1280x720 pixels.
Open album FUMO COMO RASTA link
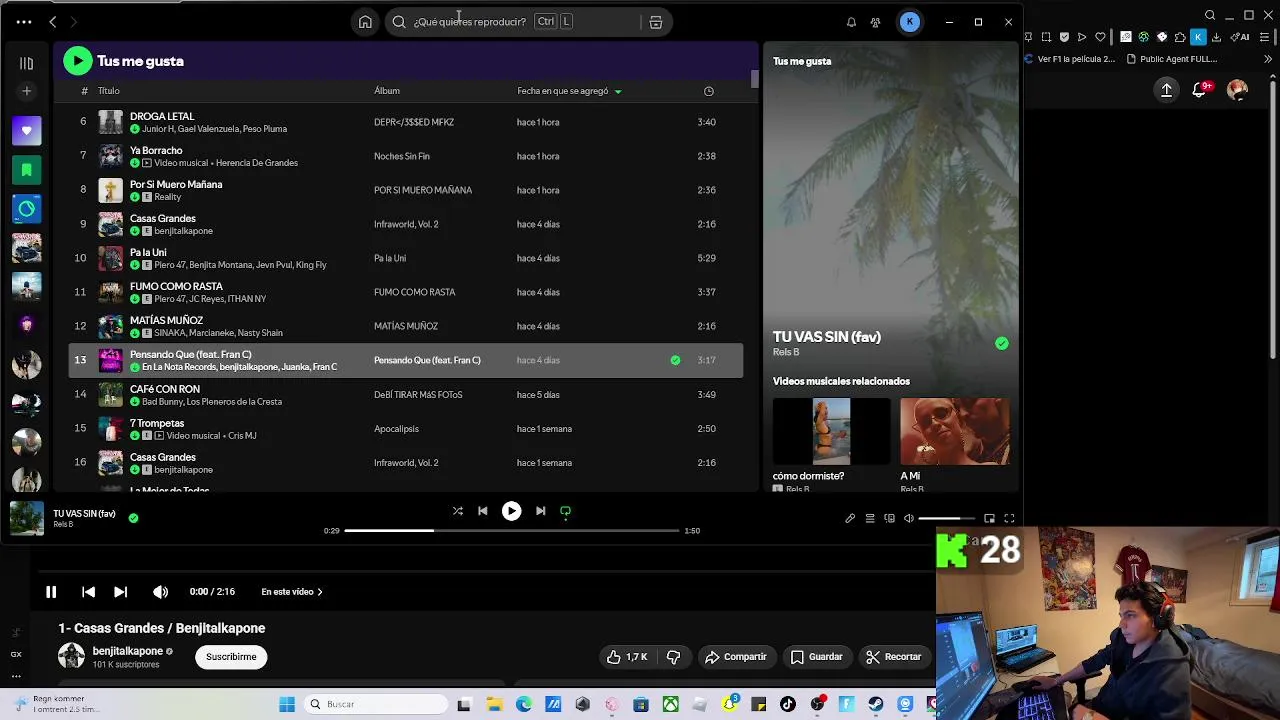click(x=414, y=292)
